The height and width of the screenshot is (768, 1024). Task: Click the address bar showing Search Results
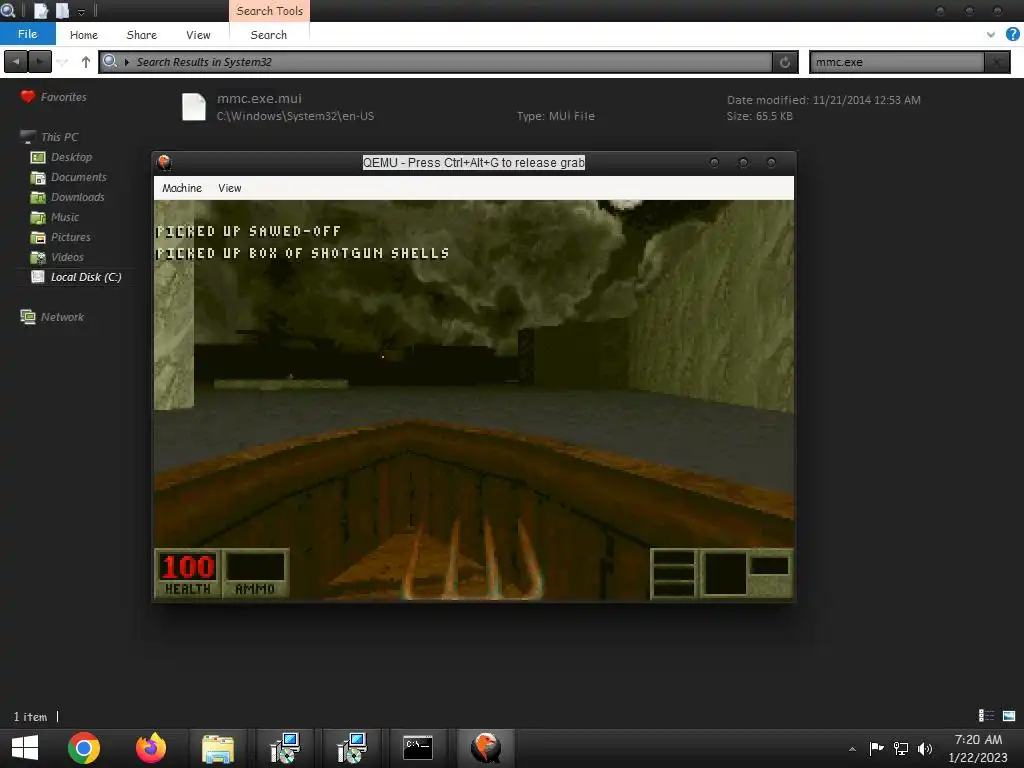click(435, 62)
